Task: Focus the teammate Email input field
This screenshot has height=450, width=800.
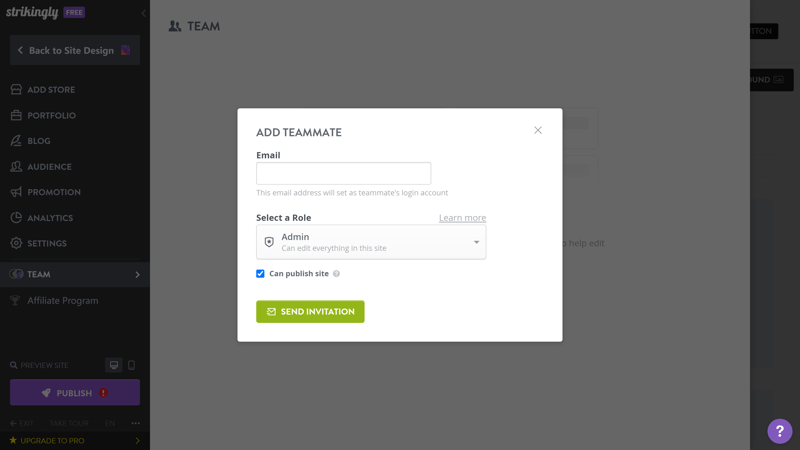Action: click(343, 173)
